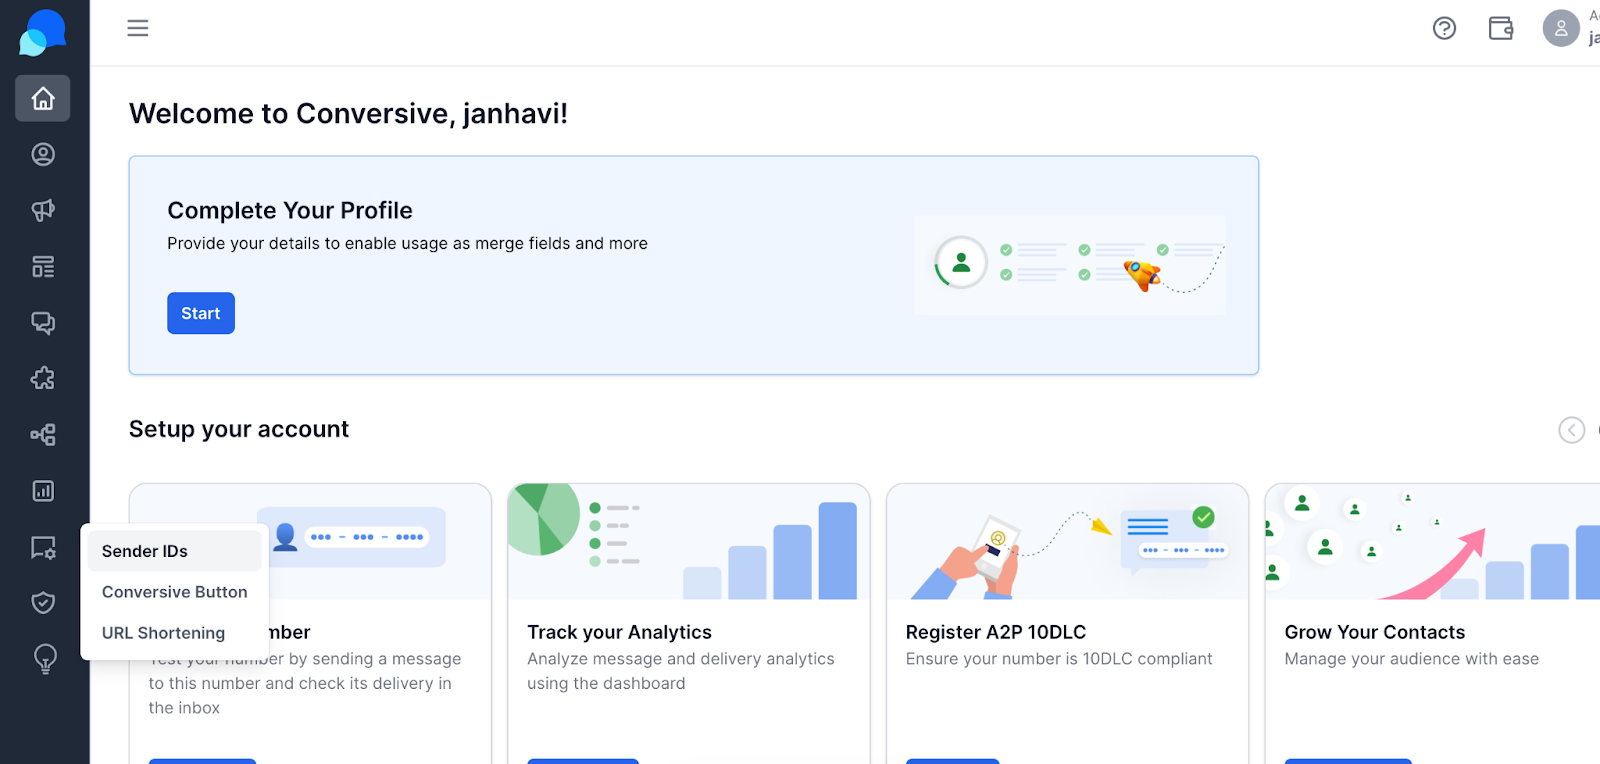Go to the Home dashboard icon
1600x764 pixels.
point(43,98)
